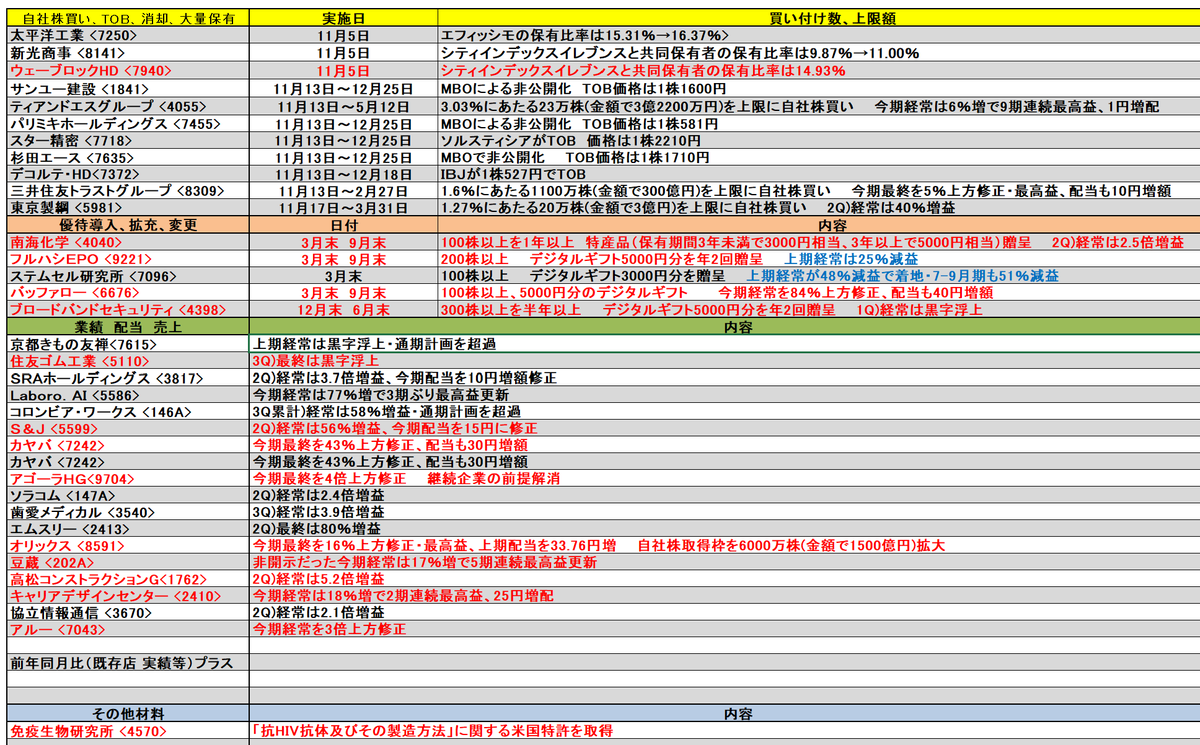Click the ソルスティシアがTOB 価格は1株2210円 cell

click(x=818, y=140)
